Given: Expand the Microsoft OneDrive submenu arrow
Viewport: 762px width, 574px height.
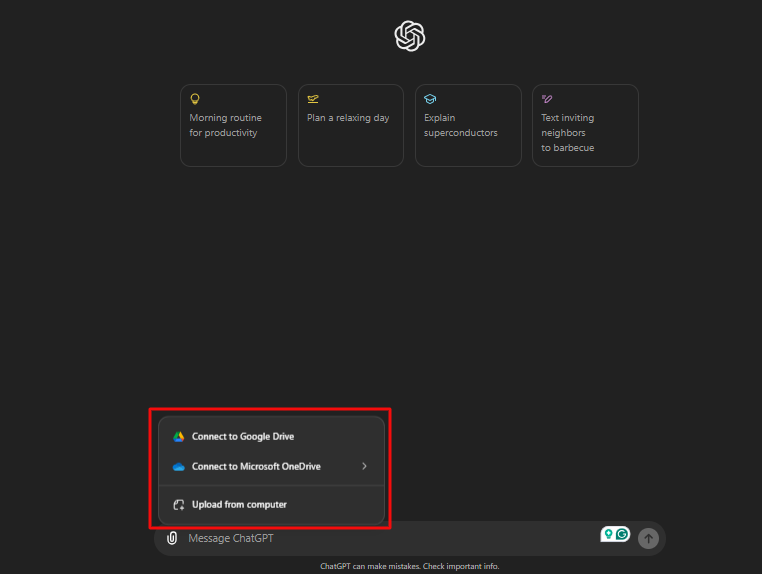Looking at the screenshot, I should [364, 466].
